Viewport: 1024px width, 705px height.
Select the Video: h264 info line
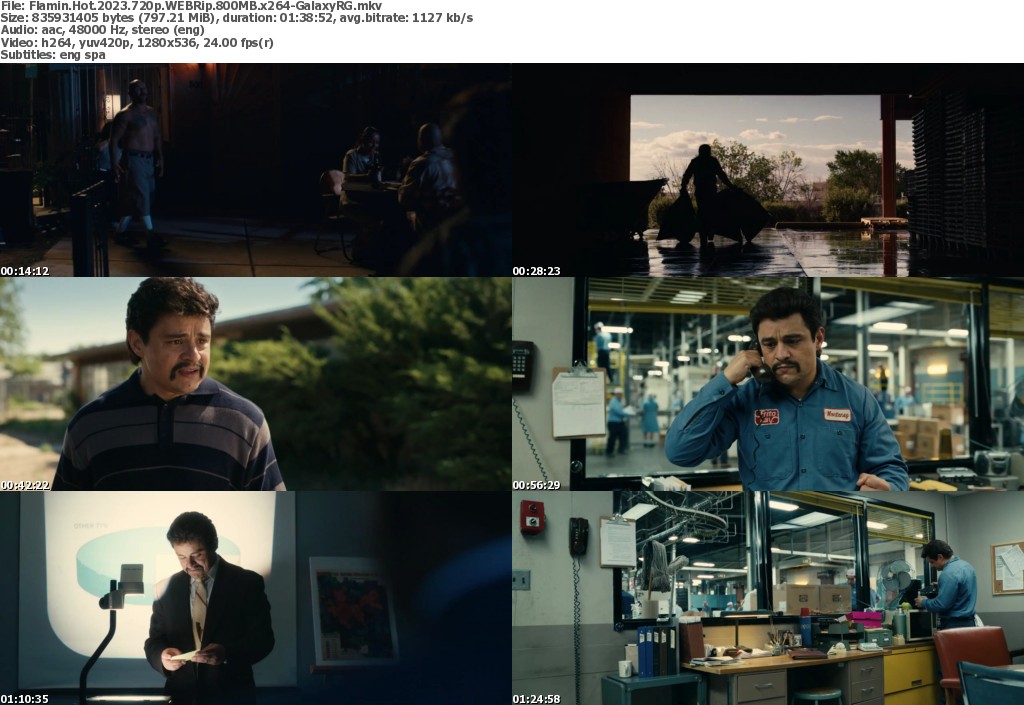pos(137,42)
